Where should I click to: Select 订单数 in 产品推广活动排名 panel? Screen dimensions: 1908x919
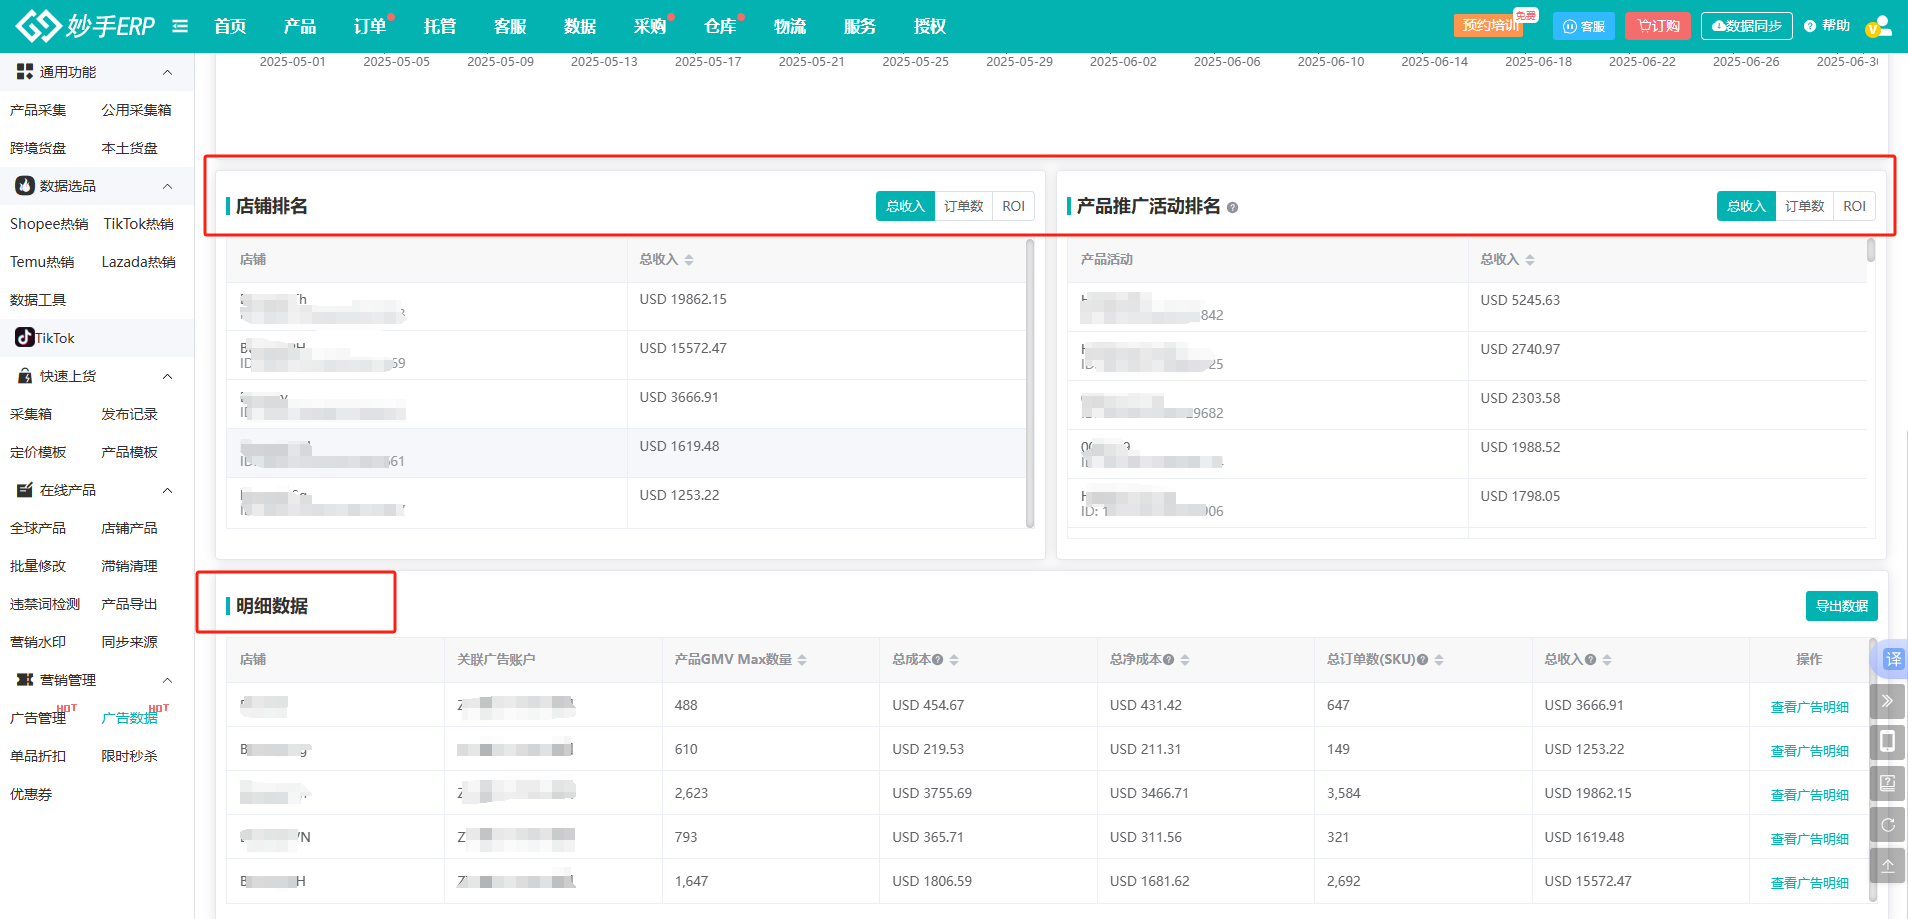point(1804,206)
